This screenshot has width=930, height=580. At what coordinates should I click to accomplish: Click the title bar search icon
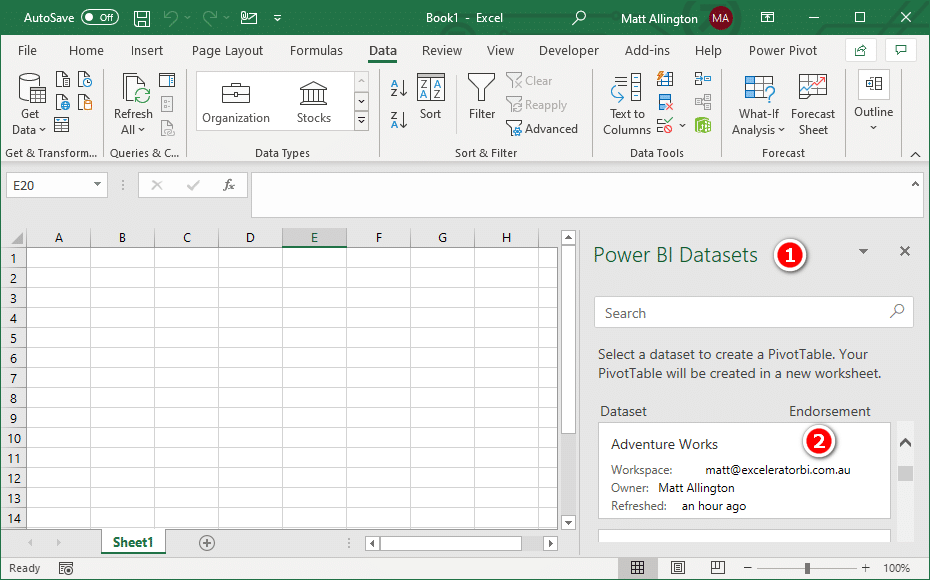578,18
